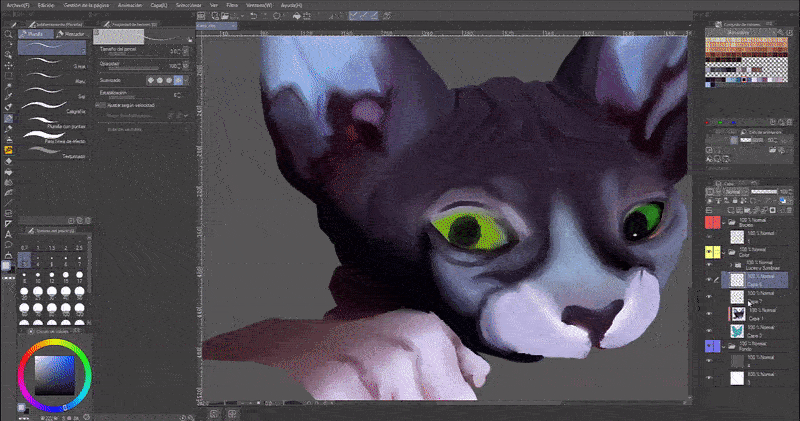This screenshot has width=800, height=421.
Task: Enable the Ajustar según velocidad checkbox
Action: point(103,105)
